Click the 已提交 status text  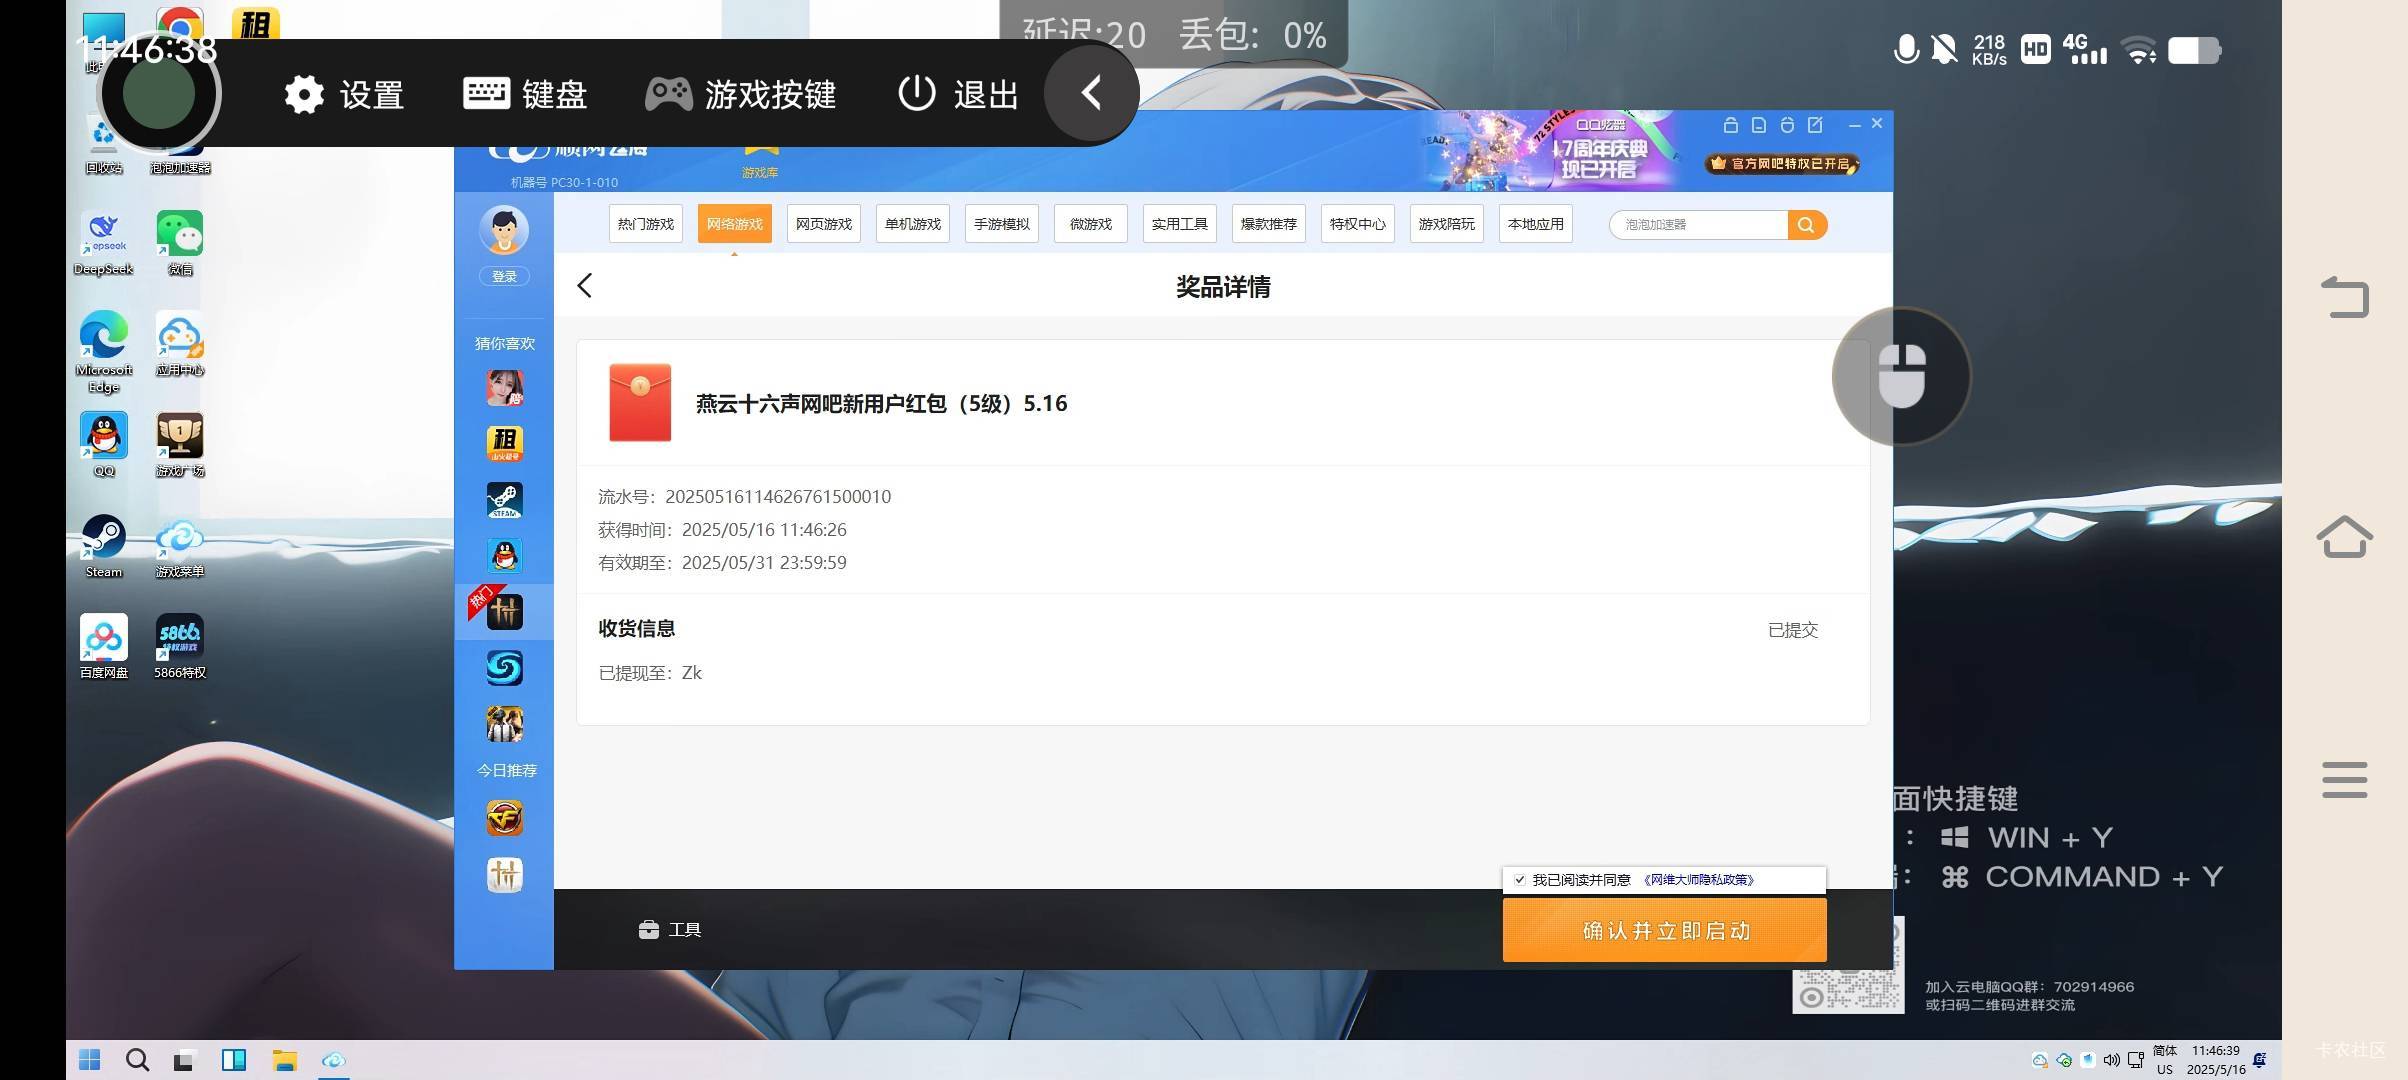(x=1793, y=630)
